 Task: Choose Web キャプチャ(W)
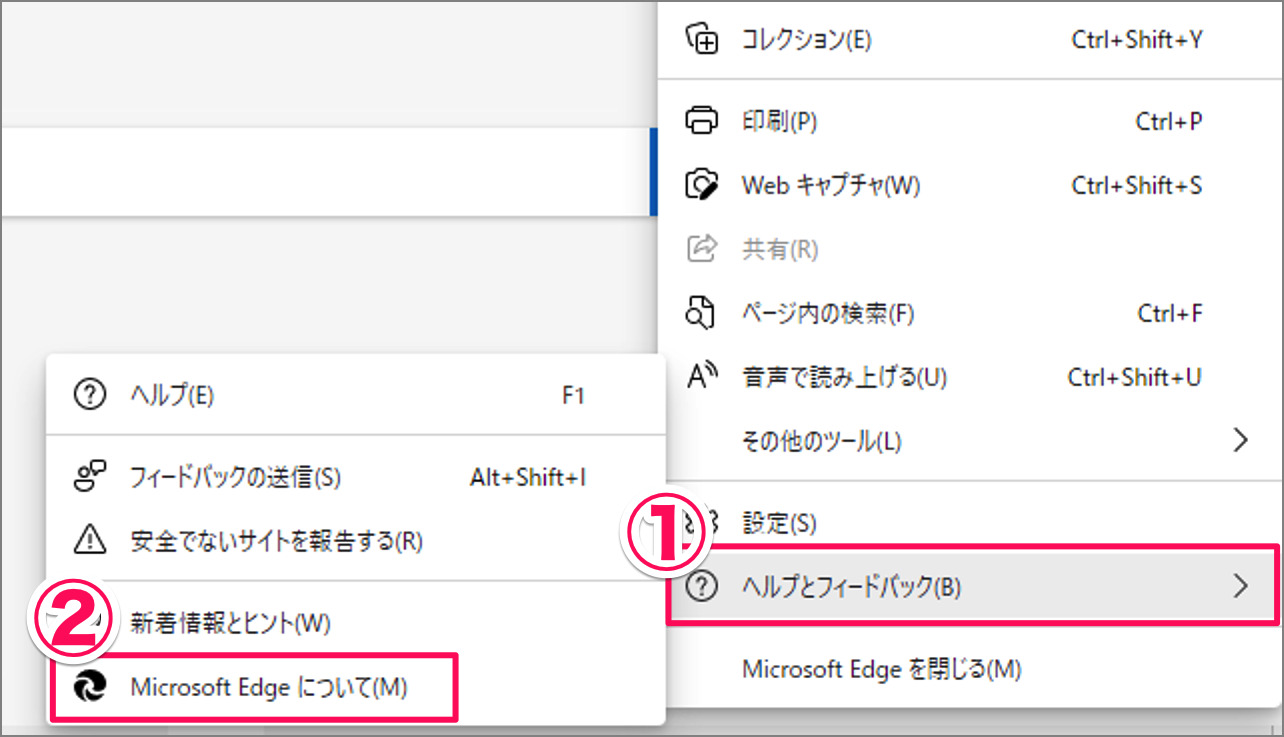[970, 185]
